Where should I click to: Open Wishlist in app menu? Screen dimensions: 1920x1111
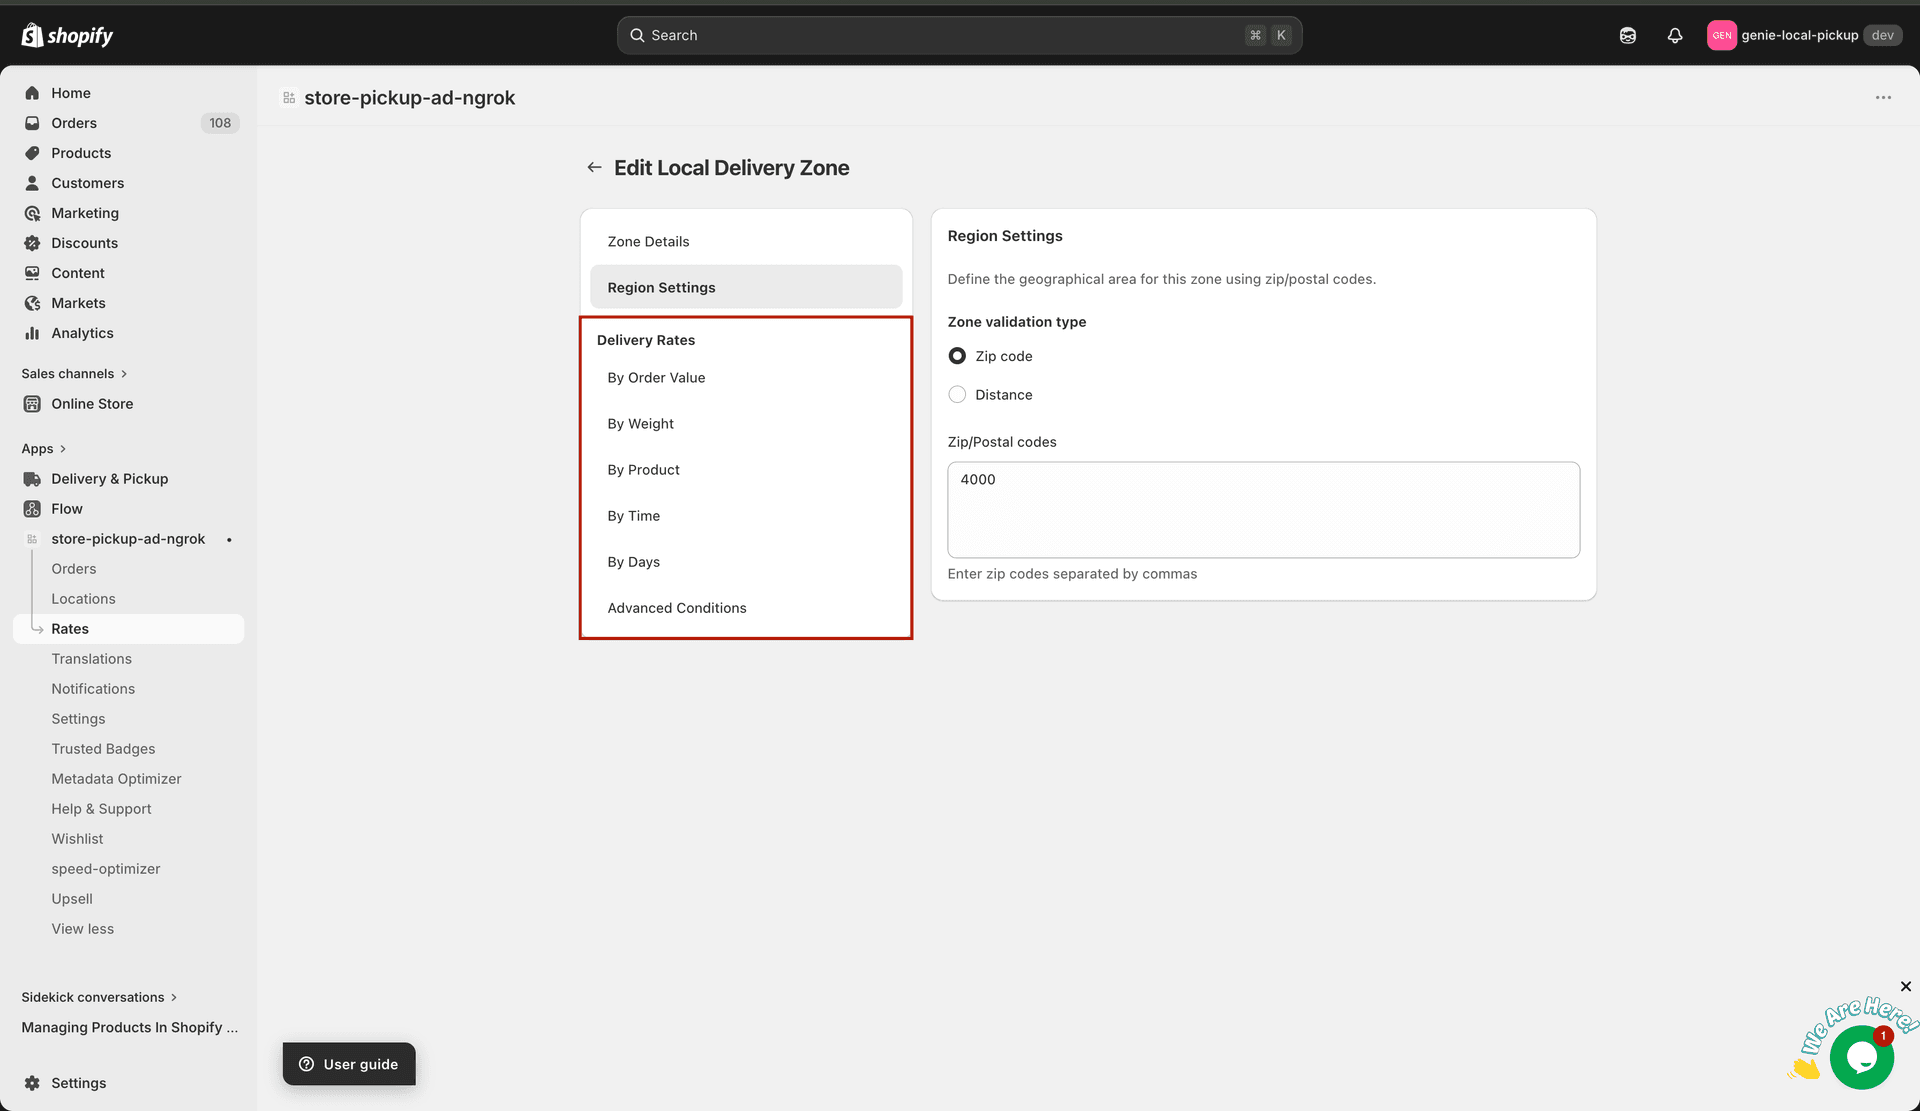click(x=77, y=839)
